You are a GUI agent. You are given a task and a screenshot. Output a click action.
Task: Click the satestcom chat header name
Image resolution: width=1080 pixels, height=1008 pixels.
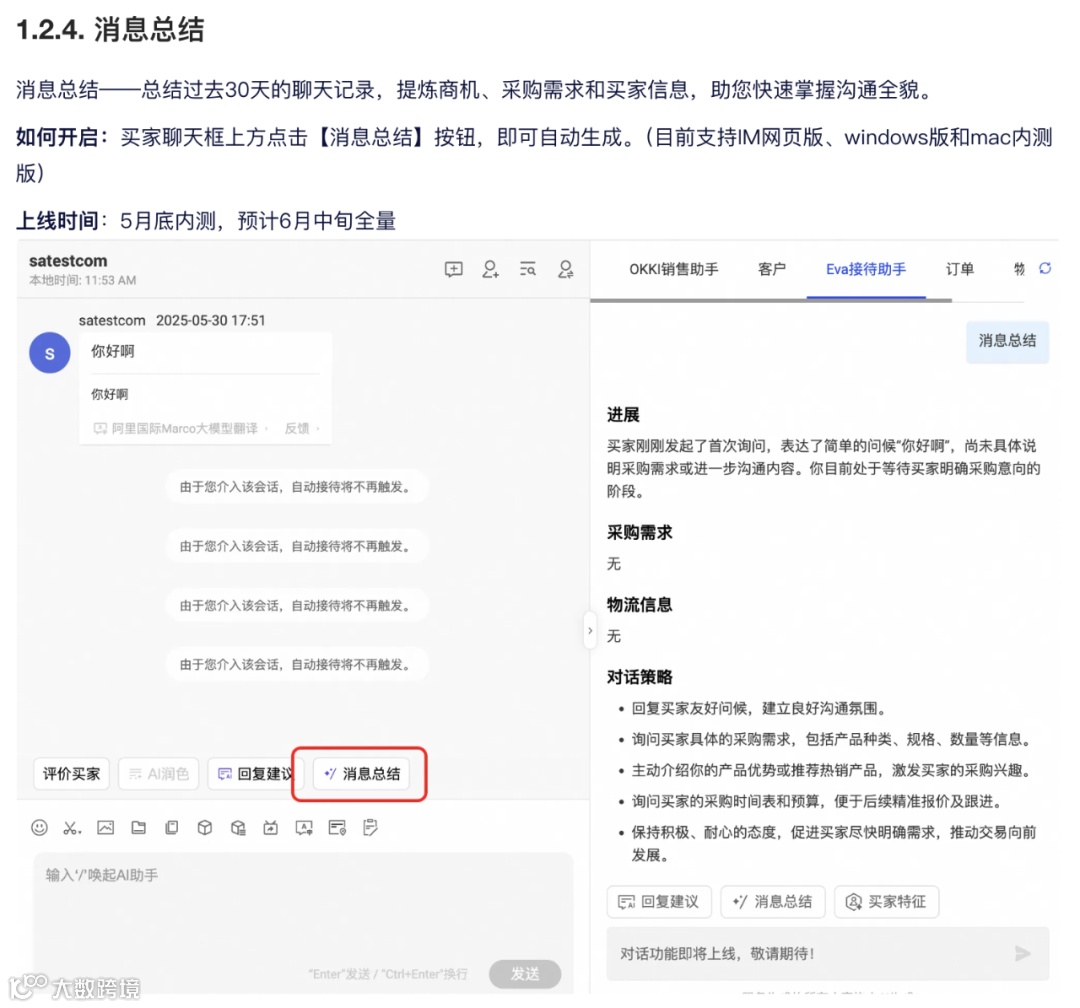point(68,261)
